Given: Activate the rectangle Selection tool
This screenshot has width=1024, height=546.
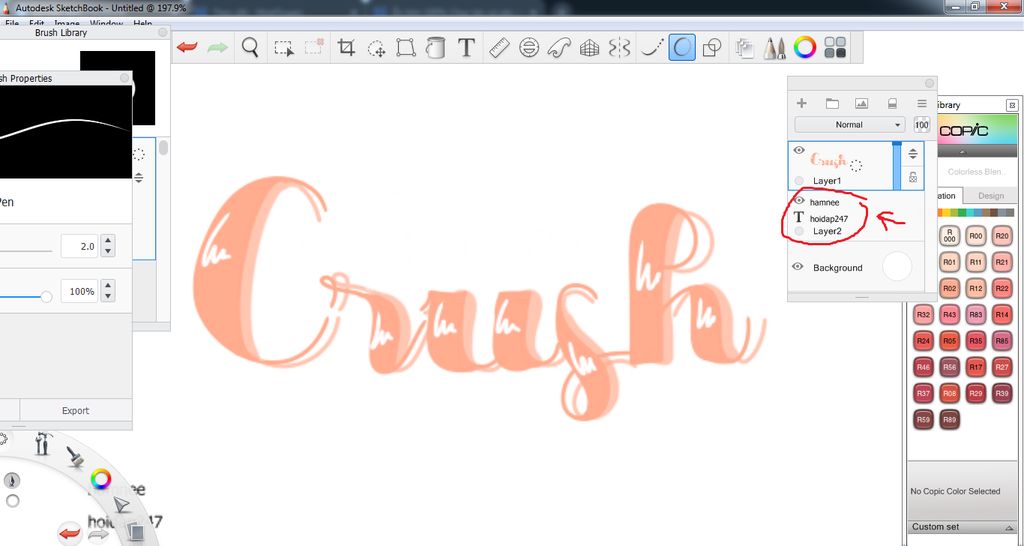Looking at the screenshot, I should pyautogui.click(x=283, y=48).
